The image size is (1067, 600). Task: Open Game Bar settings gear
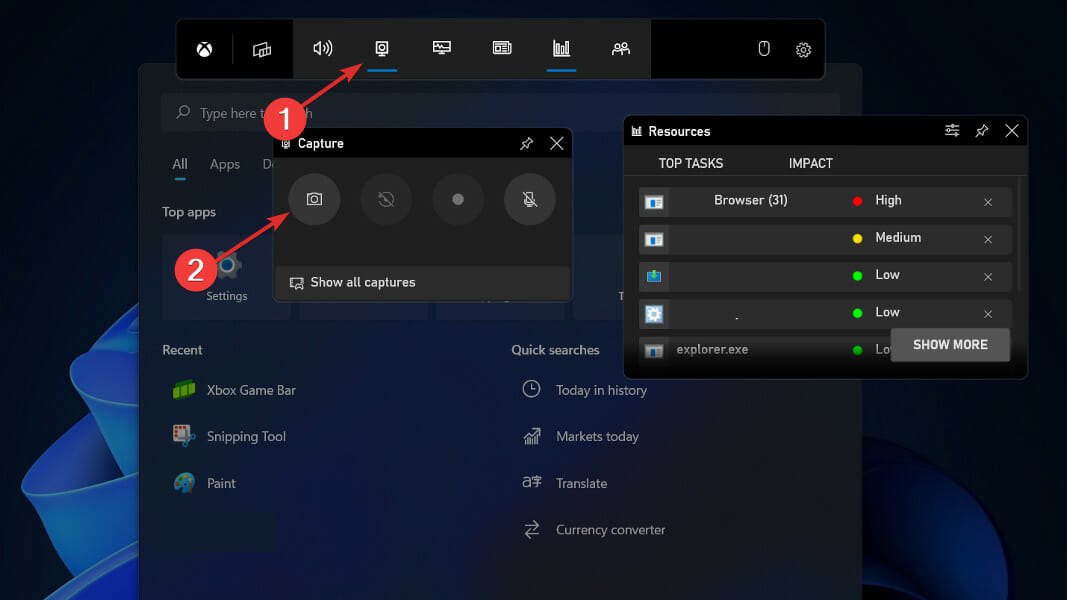[x=803, y=48]
